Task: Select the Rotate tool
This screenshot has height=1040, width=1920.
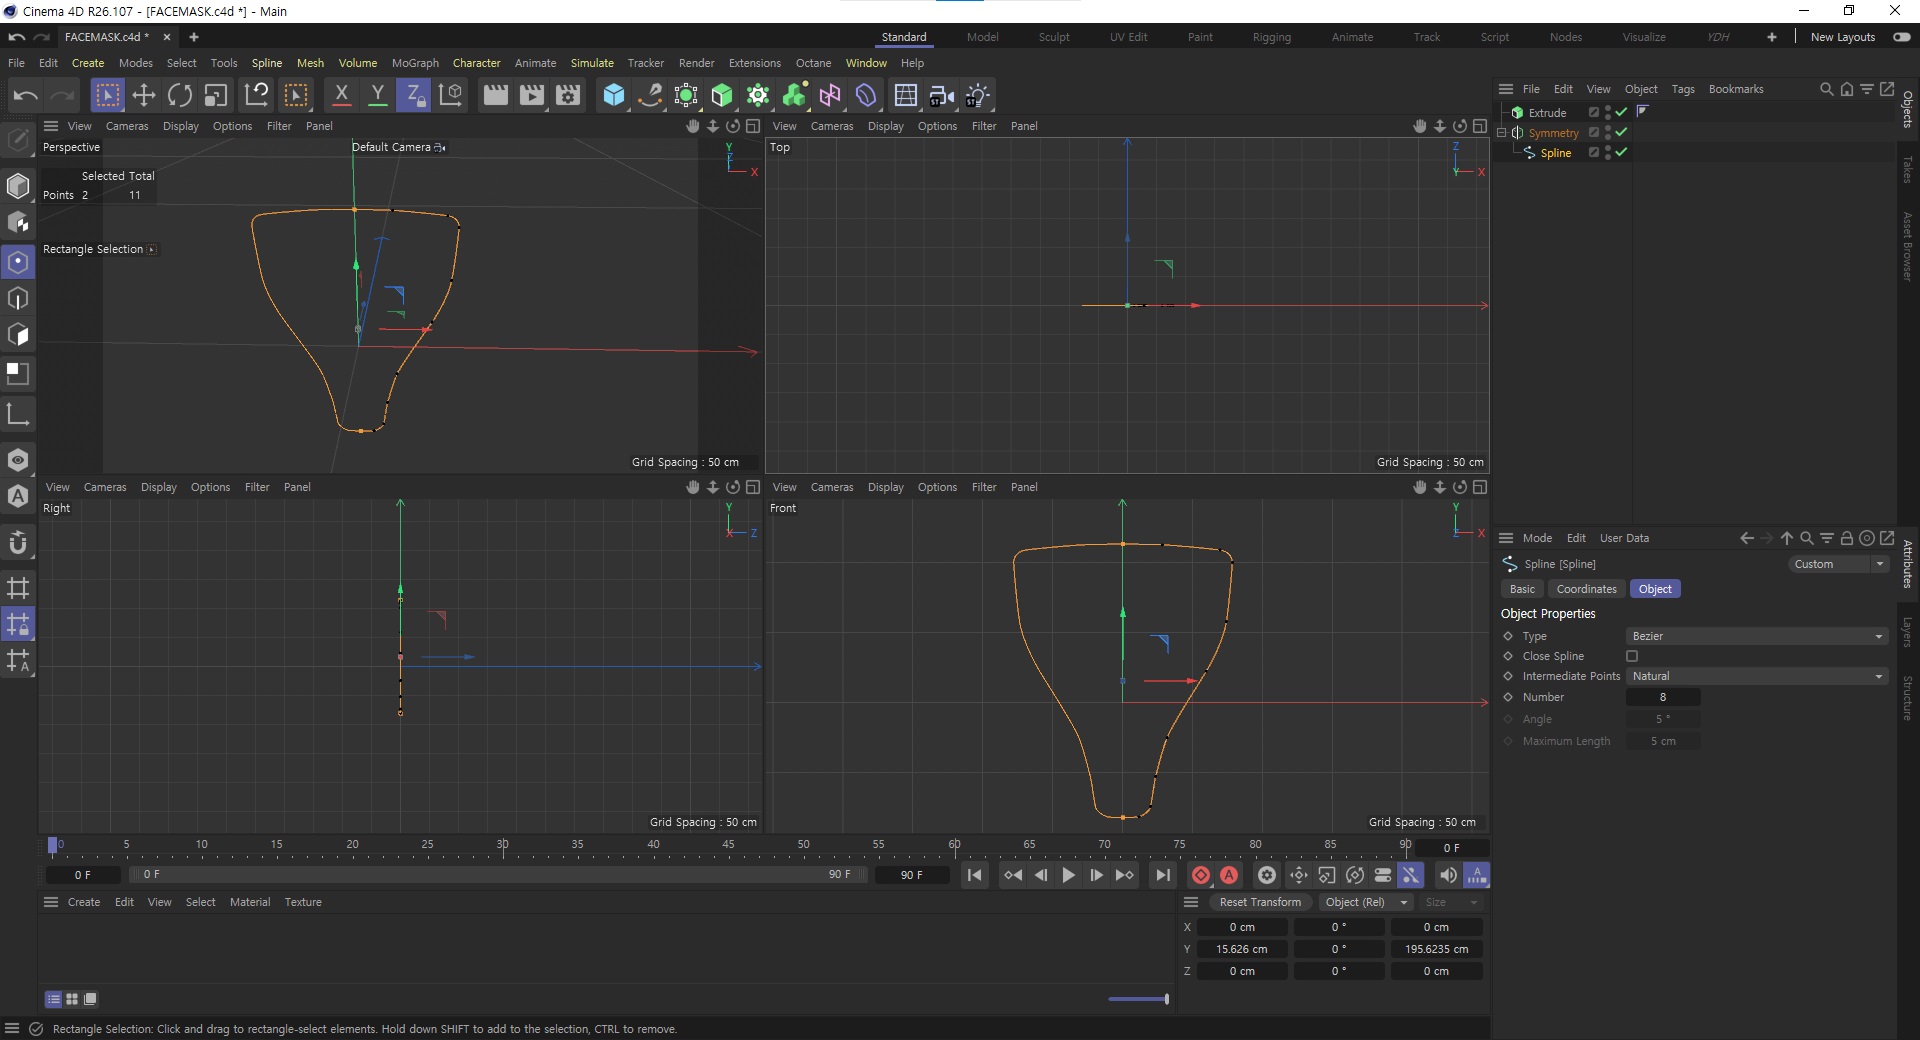Action: [180, 95]
